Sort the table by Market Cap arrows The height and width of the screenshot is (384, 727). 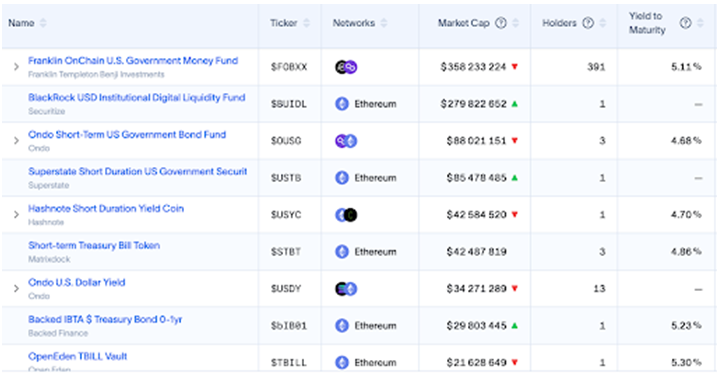[x=516, y=23]
